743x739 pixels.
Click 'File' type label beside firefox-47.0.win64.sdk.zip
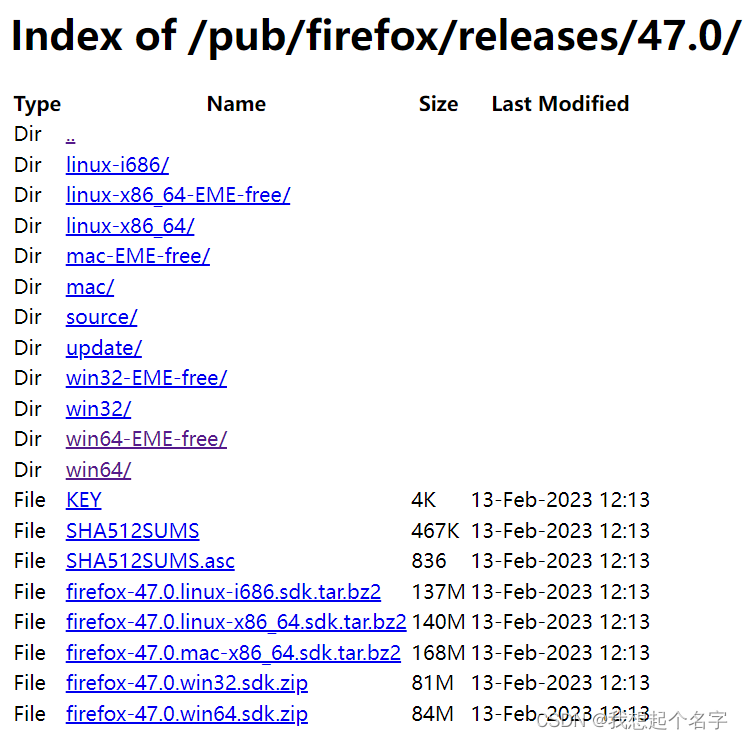29,715
